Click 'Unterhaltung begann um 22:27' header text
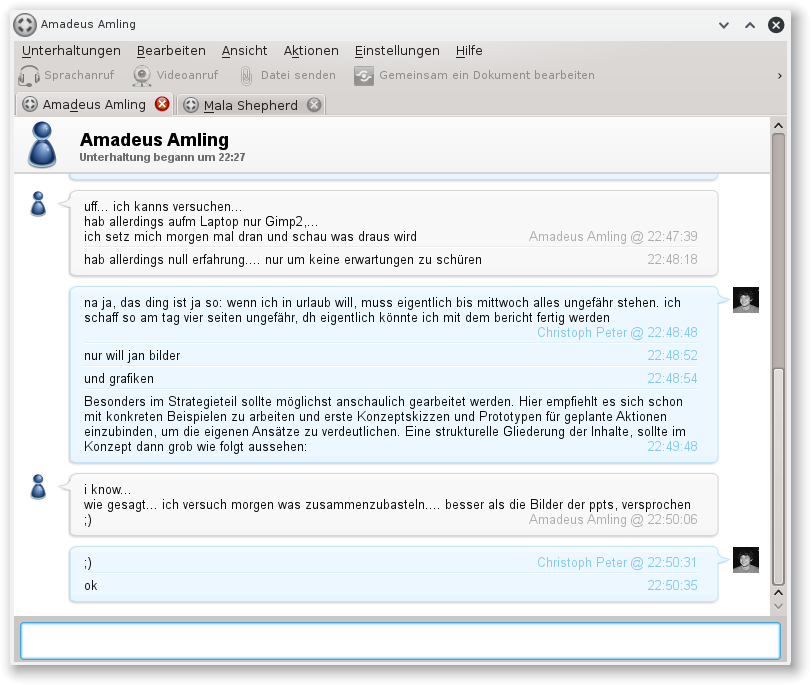This screenshot has width=811, height=685. pos(162,157)
